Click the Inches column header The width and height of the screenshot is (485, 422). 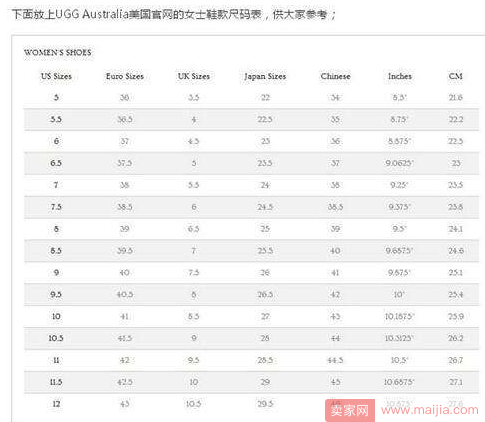400,76
